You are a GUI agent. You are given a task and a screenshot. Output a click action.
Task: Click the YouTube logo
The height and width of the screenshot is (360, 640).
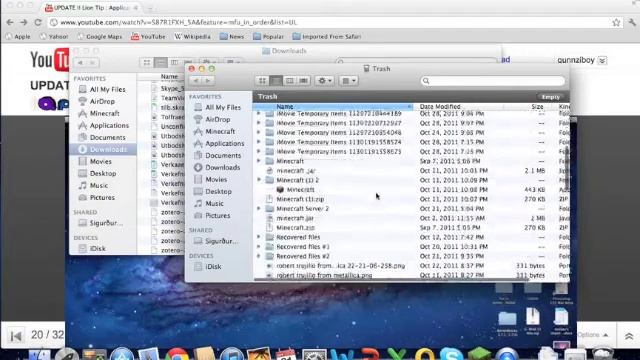coord(49,60)
